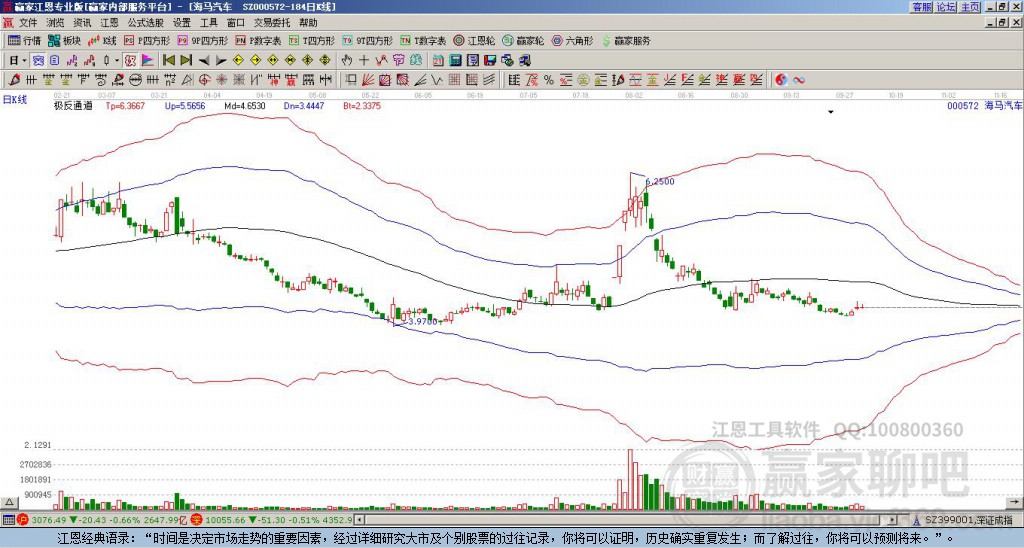Click the right-arrow button beside volume pane
1024x548 pixels.
(x=1016, y=502)
